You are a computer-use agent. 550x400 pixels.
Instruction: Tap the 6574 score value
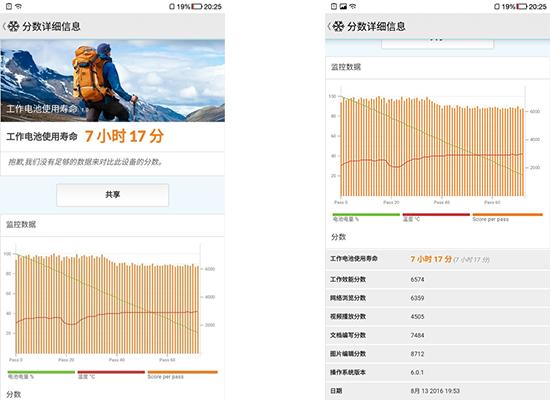(x=417, y=279)
